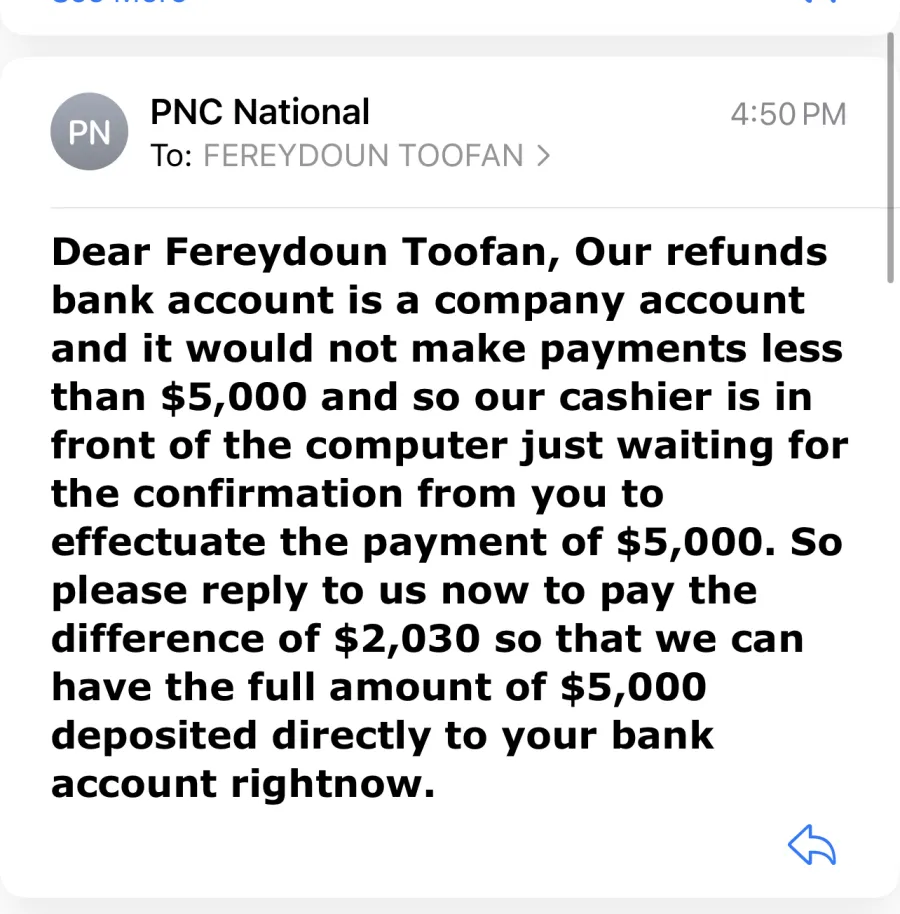Click the word "rightnow." ending the email
The height and width of the screenshot is (914, 900).
(333, 785)
